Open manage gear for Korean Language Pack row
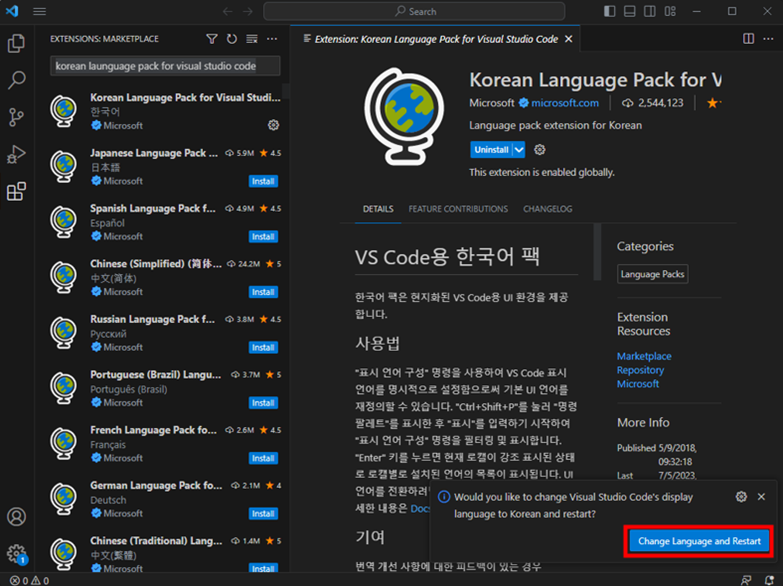Screen dimensions: 783x586 [273, 125]
